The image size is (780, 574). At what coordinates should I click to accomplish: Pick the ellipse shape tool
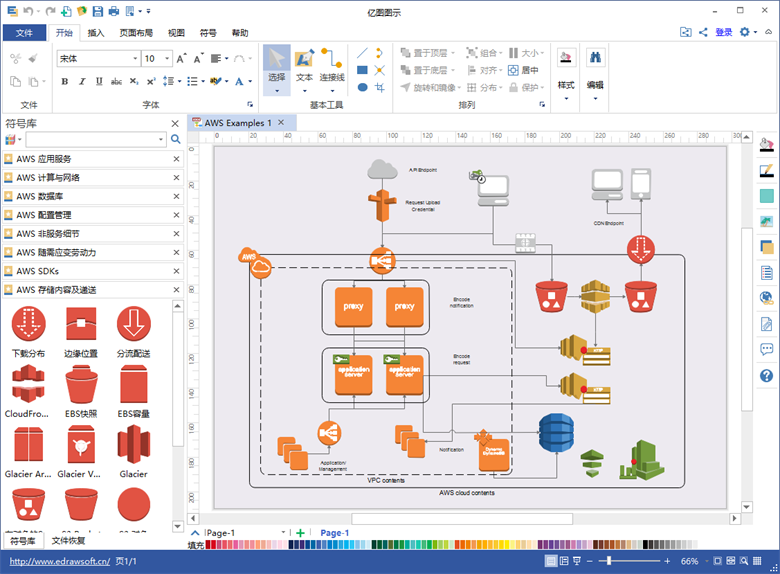pos(363,88)
